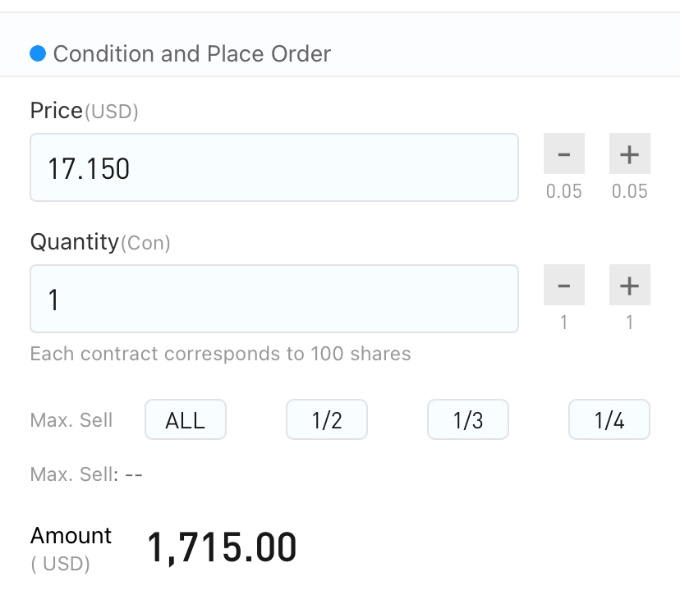Decrease contract quantity with minus button
This screenshot has height=595, width=680.
(x=564, y=285)
